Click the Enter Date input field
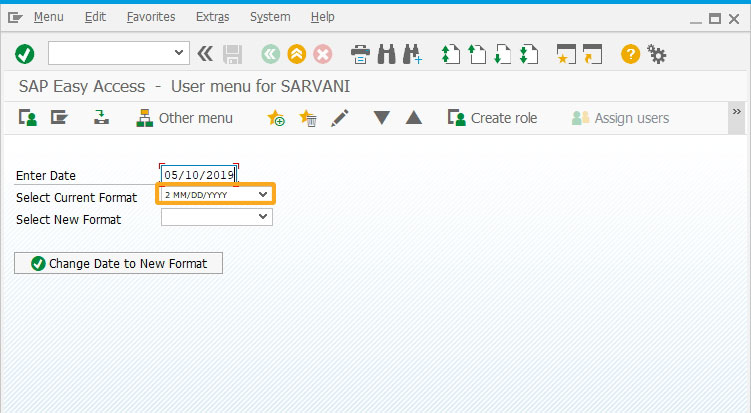 198,175
